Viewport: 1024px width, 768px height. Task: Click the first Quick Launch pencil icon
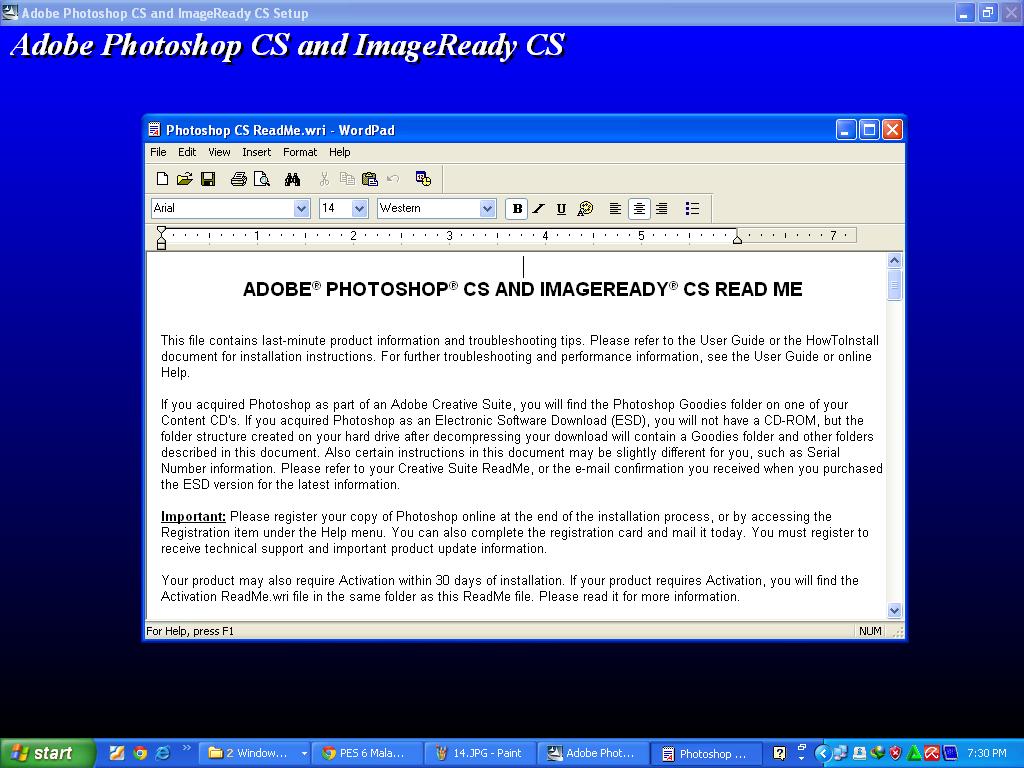[116, 753]
